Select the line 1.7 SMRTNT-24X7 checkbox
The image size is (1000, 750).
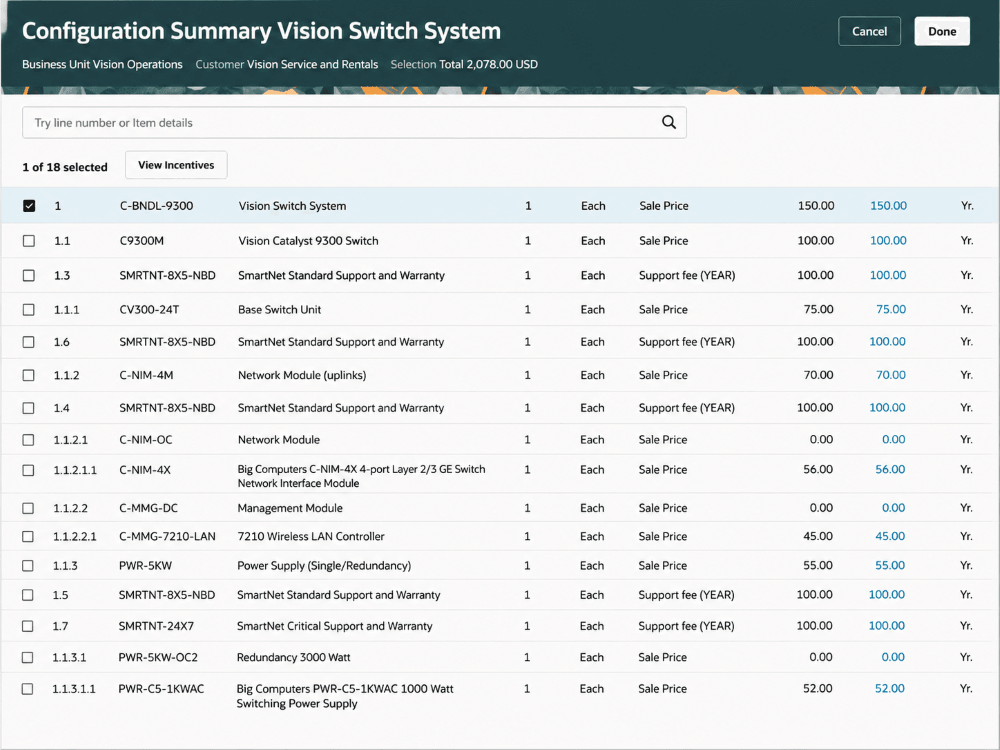coord(28,626)
